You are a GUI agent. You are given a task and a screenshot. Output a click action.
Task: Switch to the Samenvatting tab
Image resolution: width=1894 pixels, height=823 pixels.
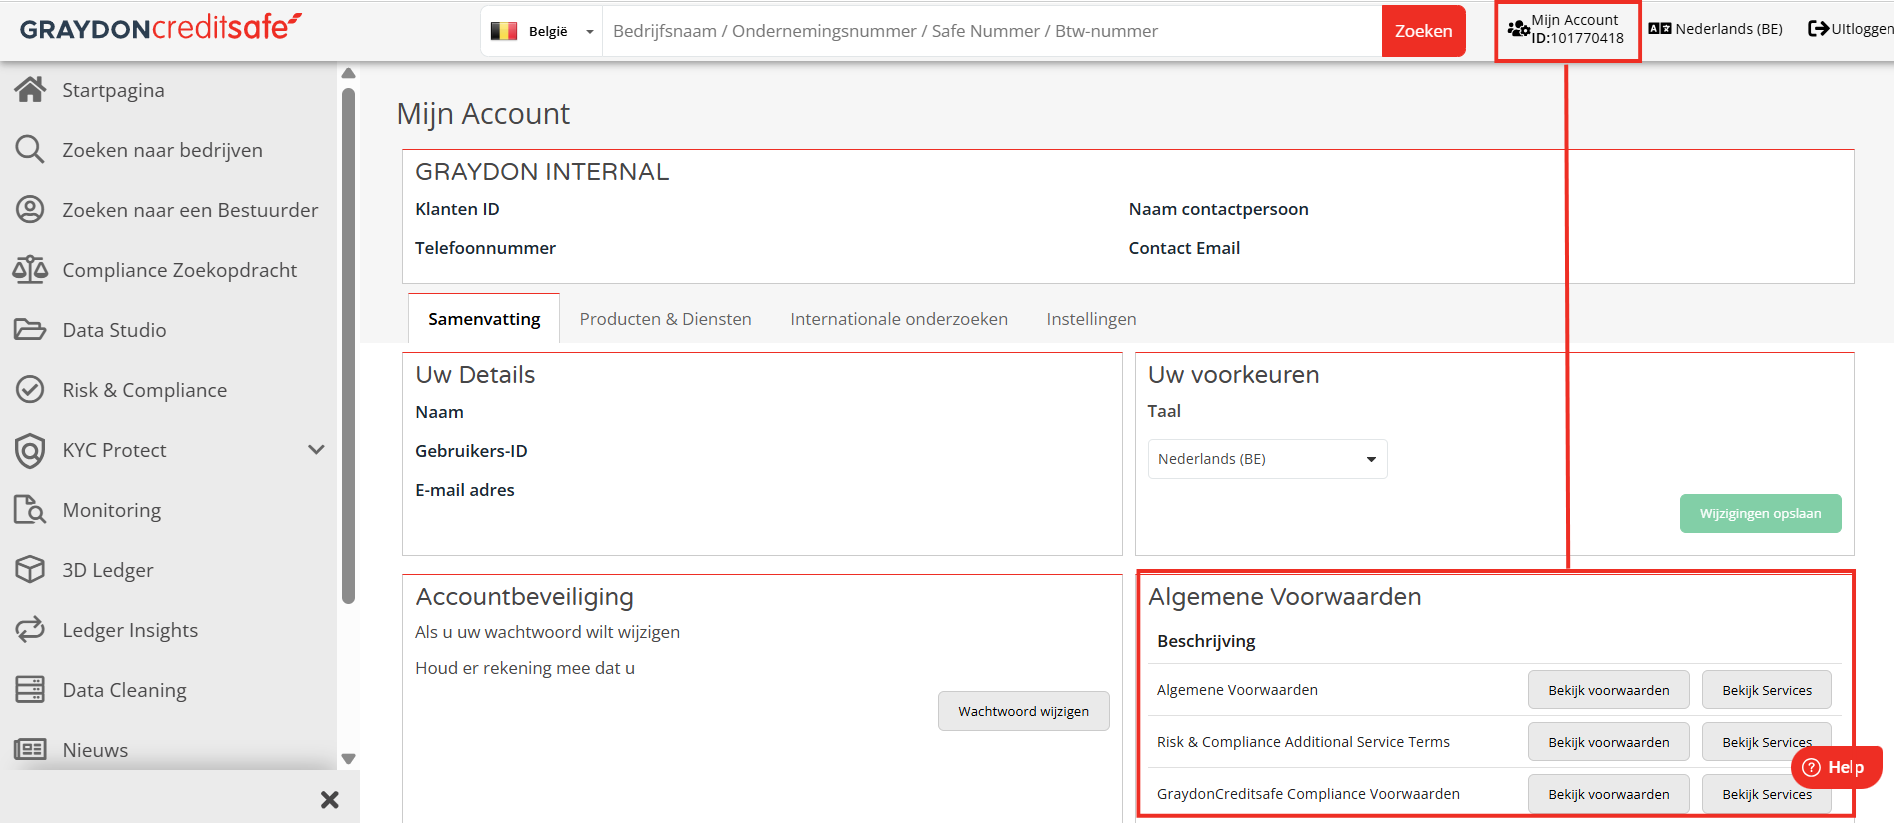click(x=484, y=319)
